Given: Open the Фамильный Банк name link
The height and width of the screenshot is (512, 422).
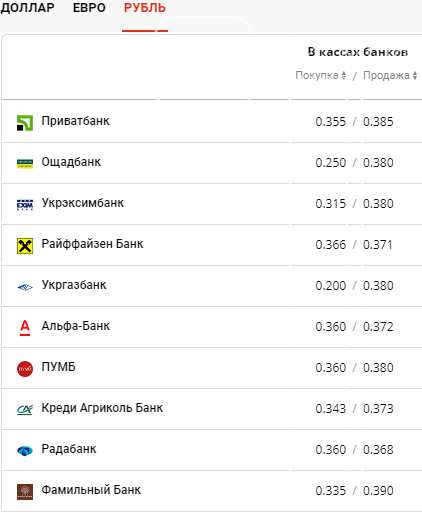Looking at the screenshot, I should [x=91, y=490].
